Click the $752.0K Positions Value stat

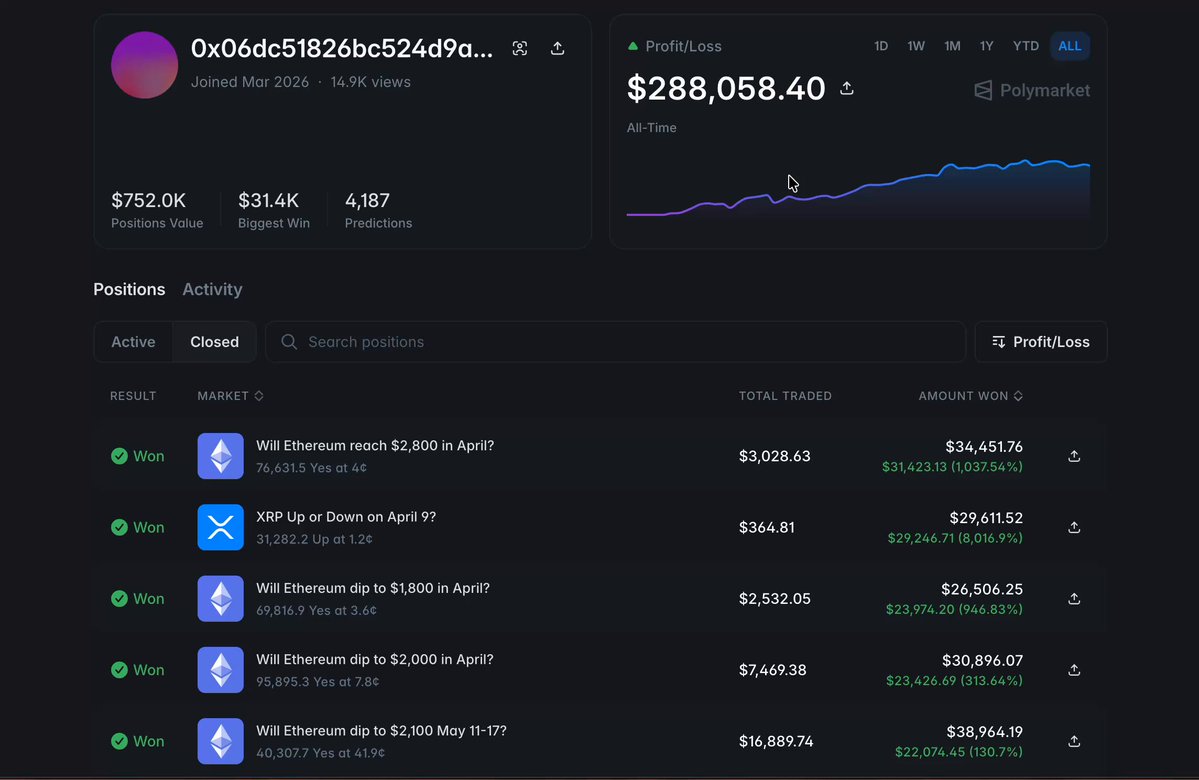point(157,210)
